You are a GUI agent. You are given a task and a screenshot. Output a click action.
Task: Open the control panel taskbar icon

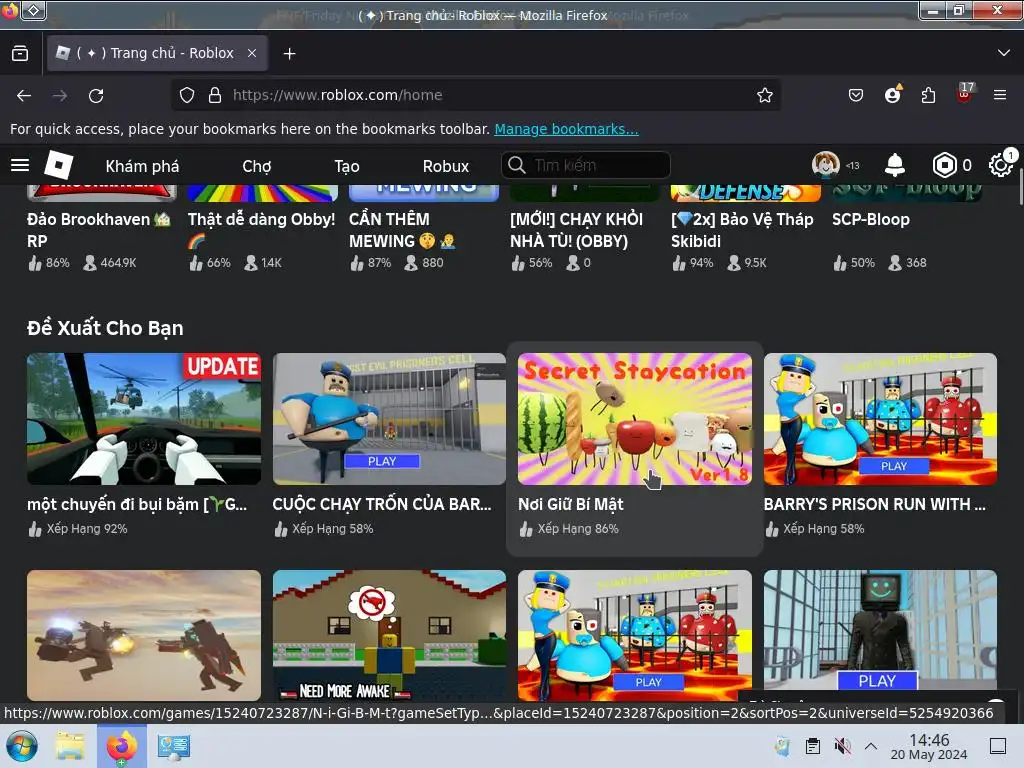click(x=173, y=746)
